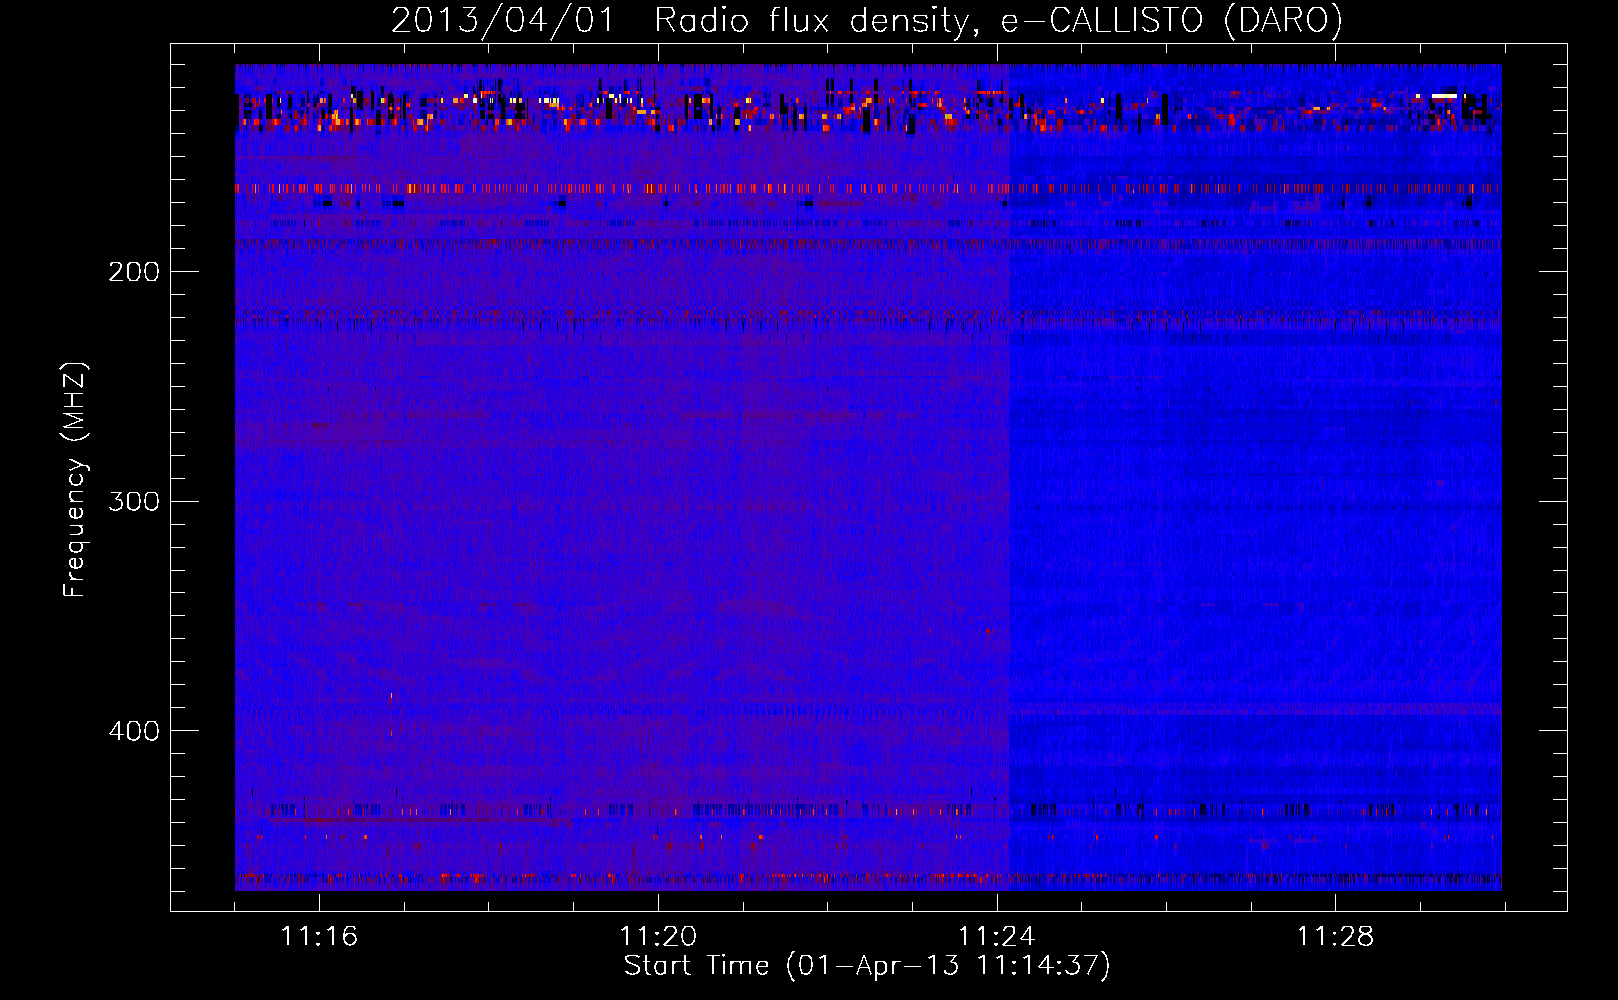Screen dimensions: 1618x1000
Task: Click the date '2013/04/01' in the title
Action: (x=502, y=21)
